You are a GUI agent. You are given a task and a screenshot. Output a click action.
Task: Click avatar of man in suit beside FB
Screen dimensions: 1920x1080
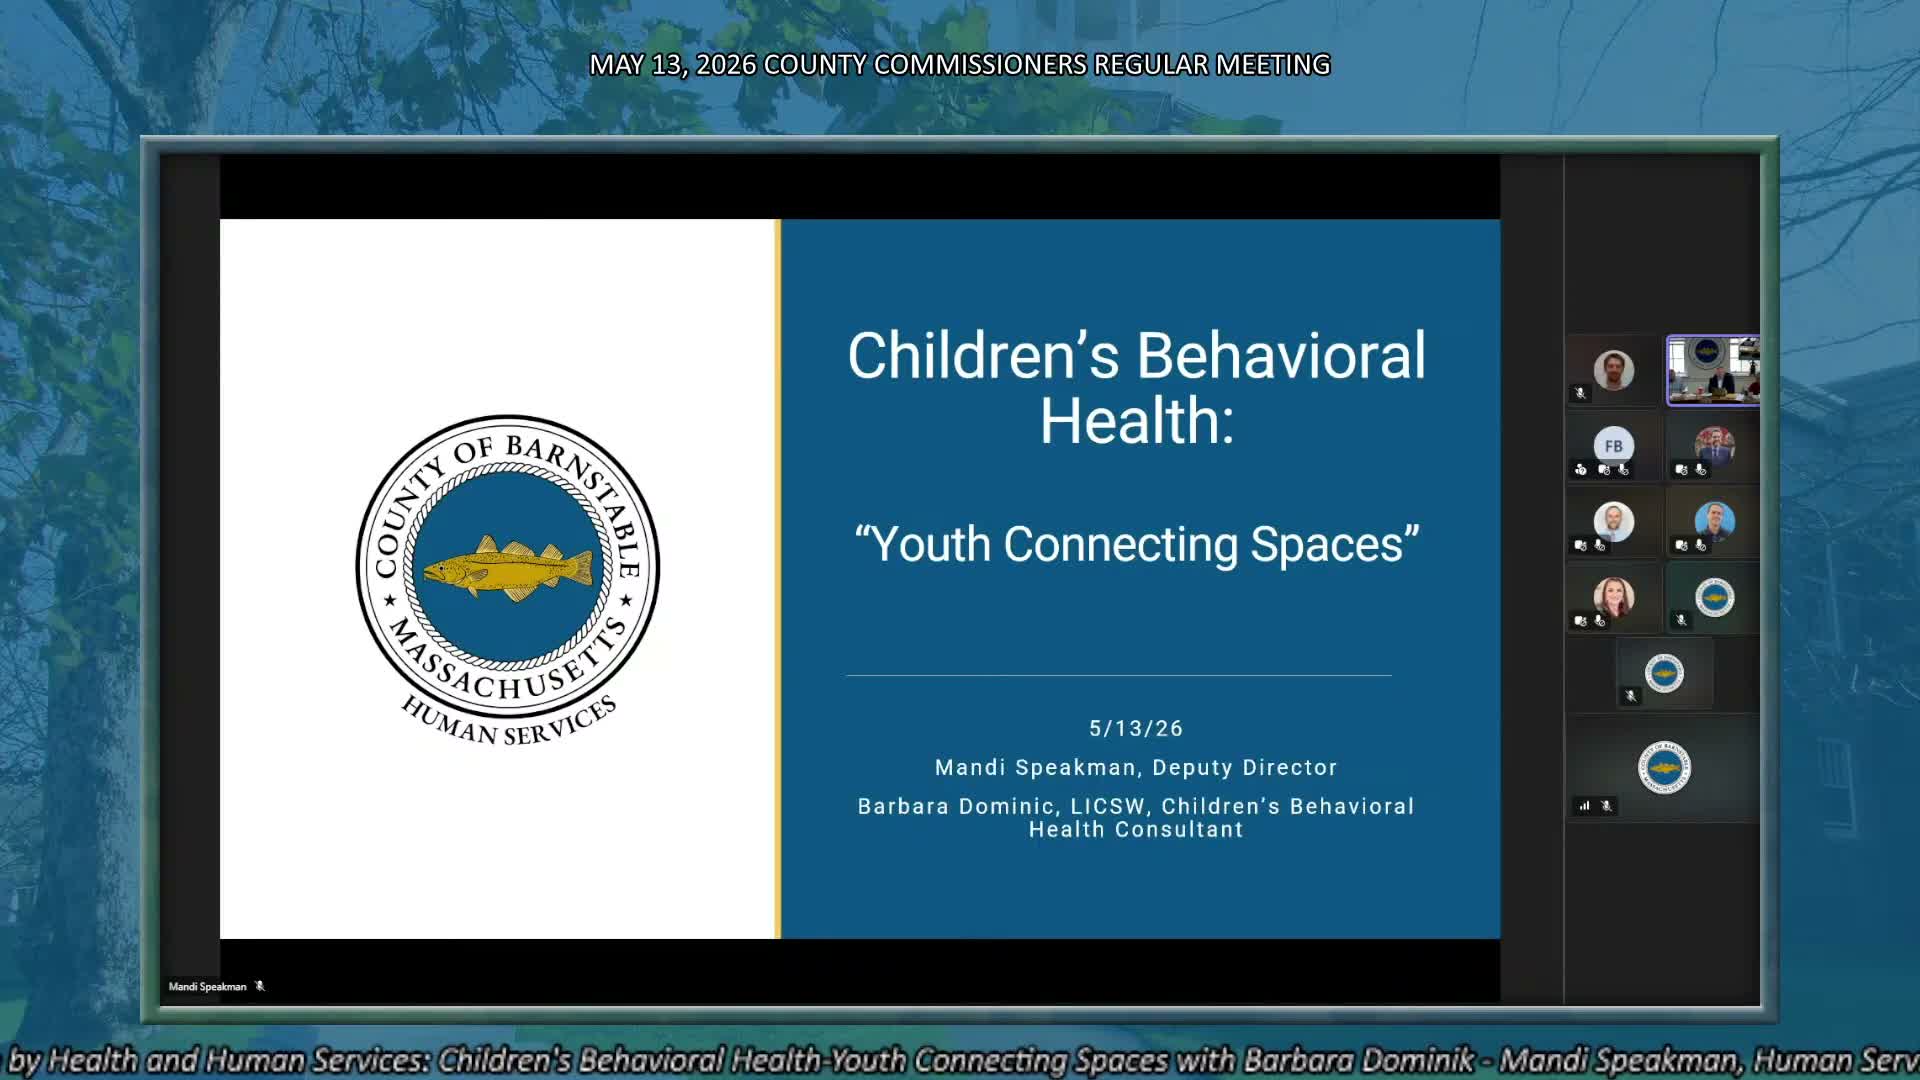pos(1715,446)
